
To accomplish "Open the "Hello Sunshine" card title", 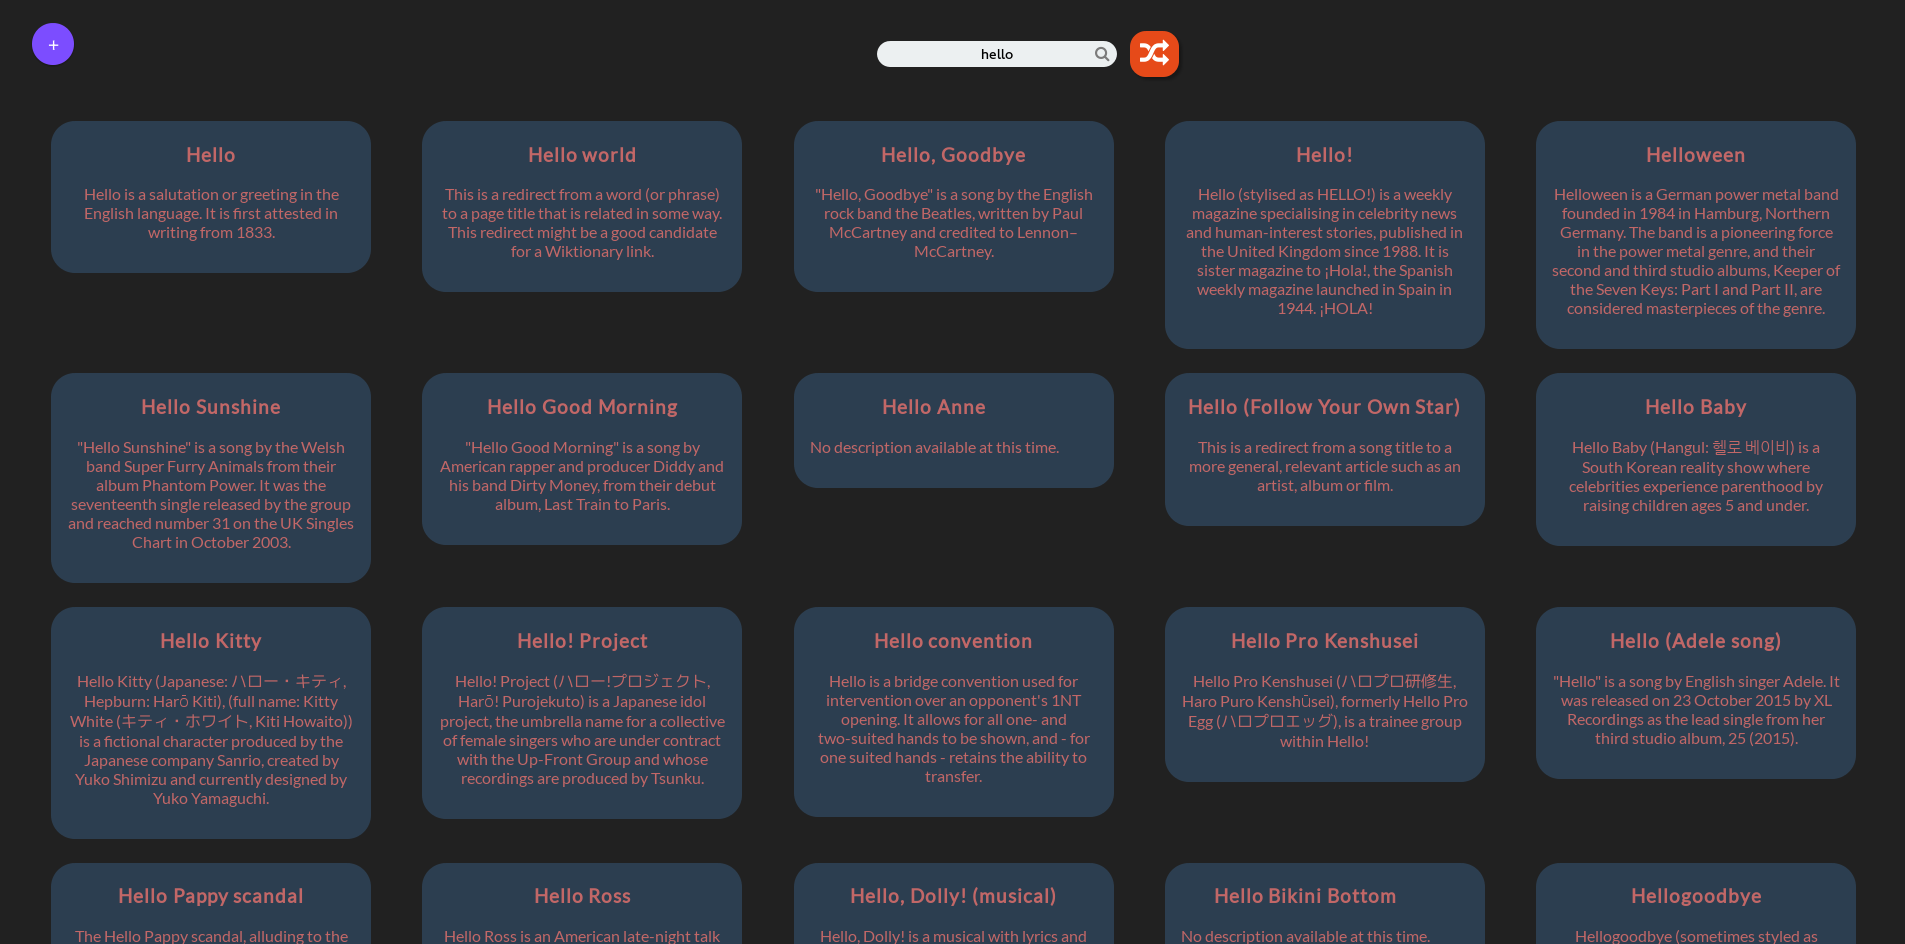I will click(211, 407).
